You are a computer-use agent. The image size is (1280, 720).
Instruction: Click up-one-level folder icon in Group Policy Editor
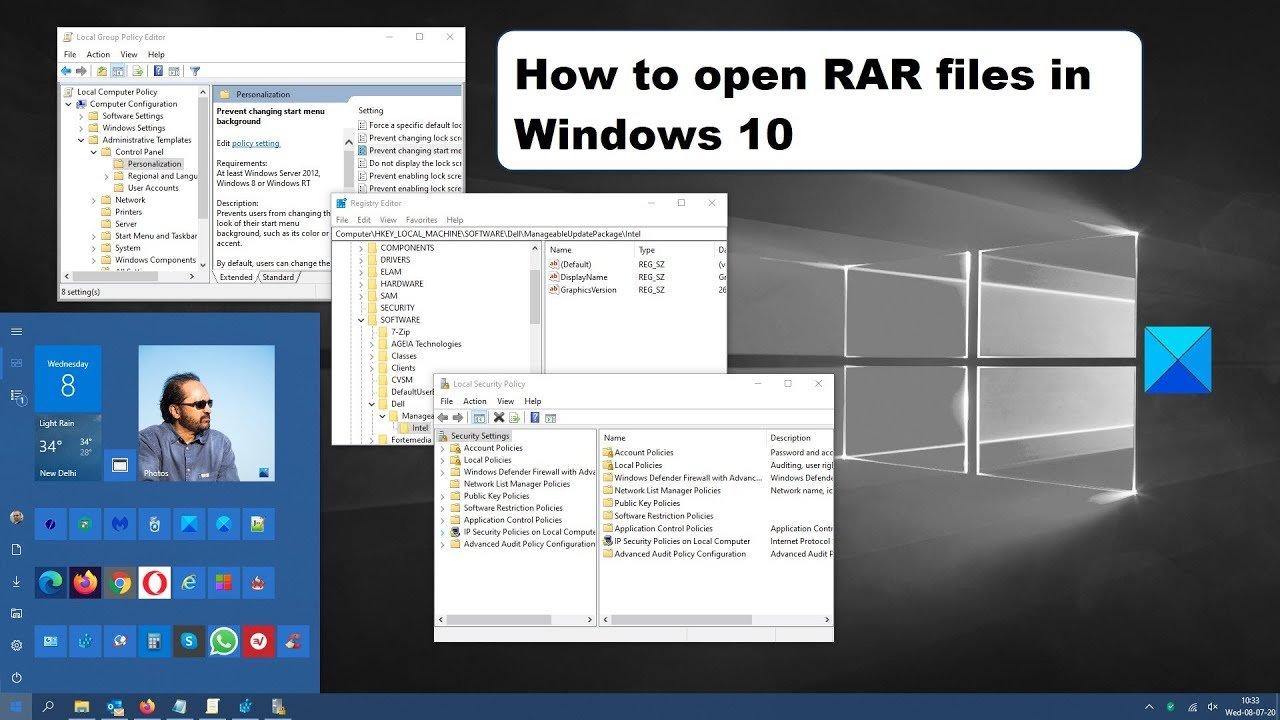click(x=102, y=71)
